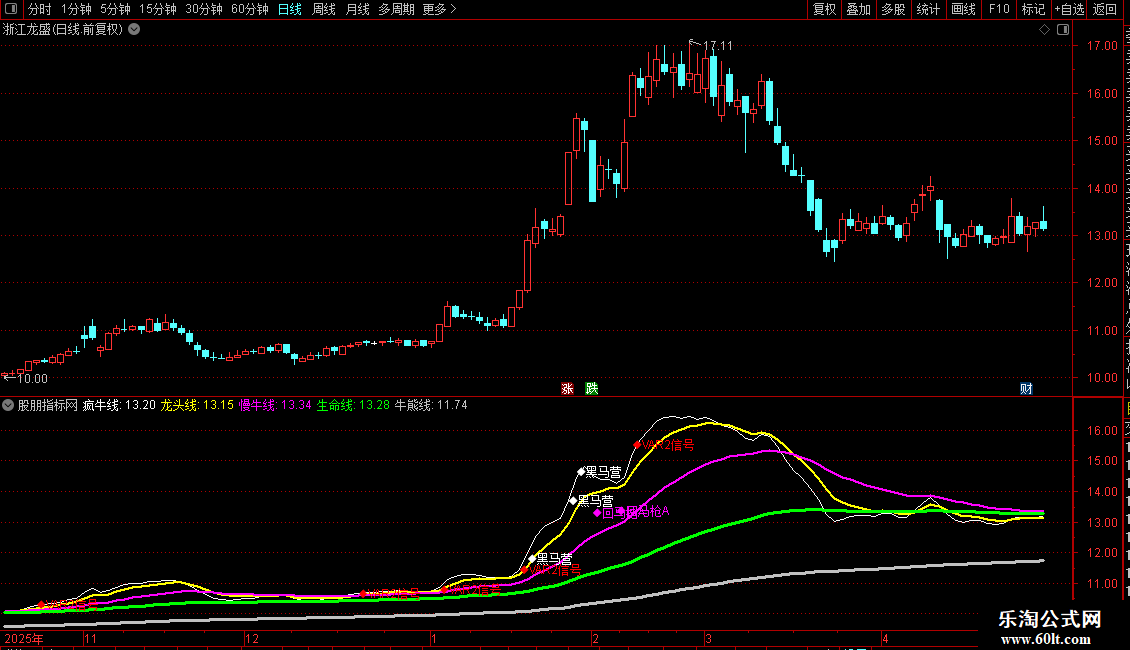Click the 慢牛线: 13.34 legend value
This screenshot has width=1130, height=650.
(x=275, y=405)
